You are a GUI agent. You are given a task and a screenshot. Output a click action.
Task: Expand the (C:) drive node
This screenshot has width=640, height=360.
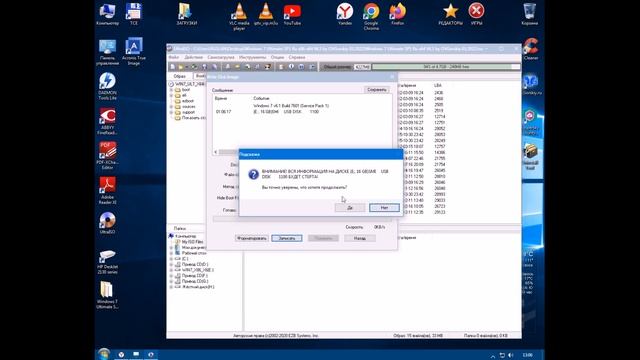(x=171, y=259)
